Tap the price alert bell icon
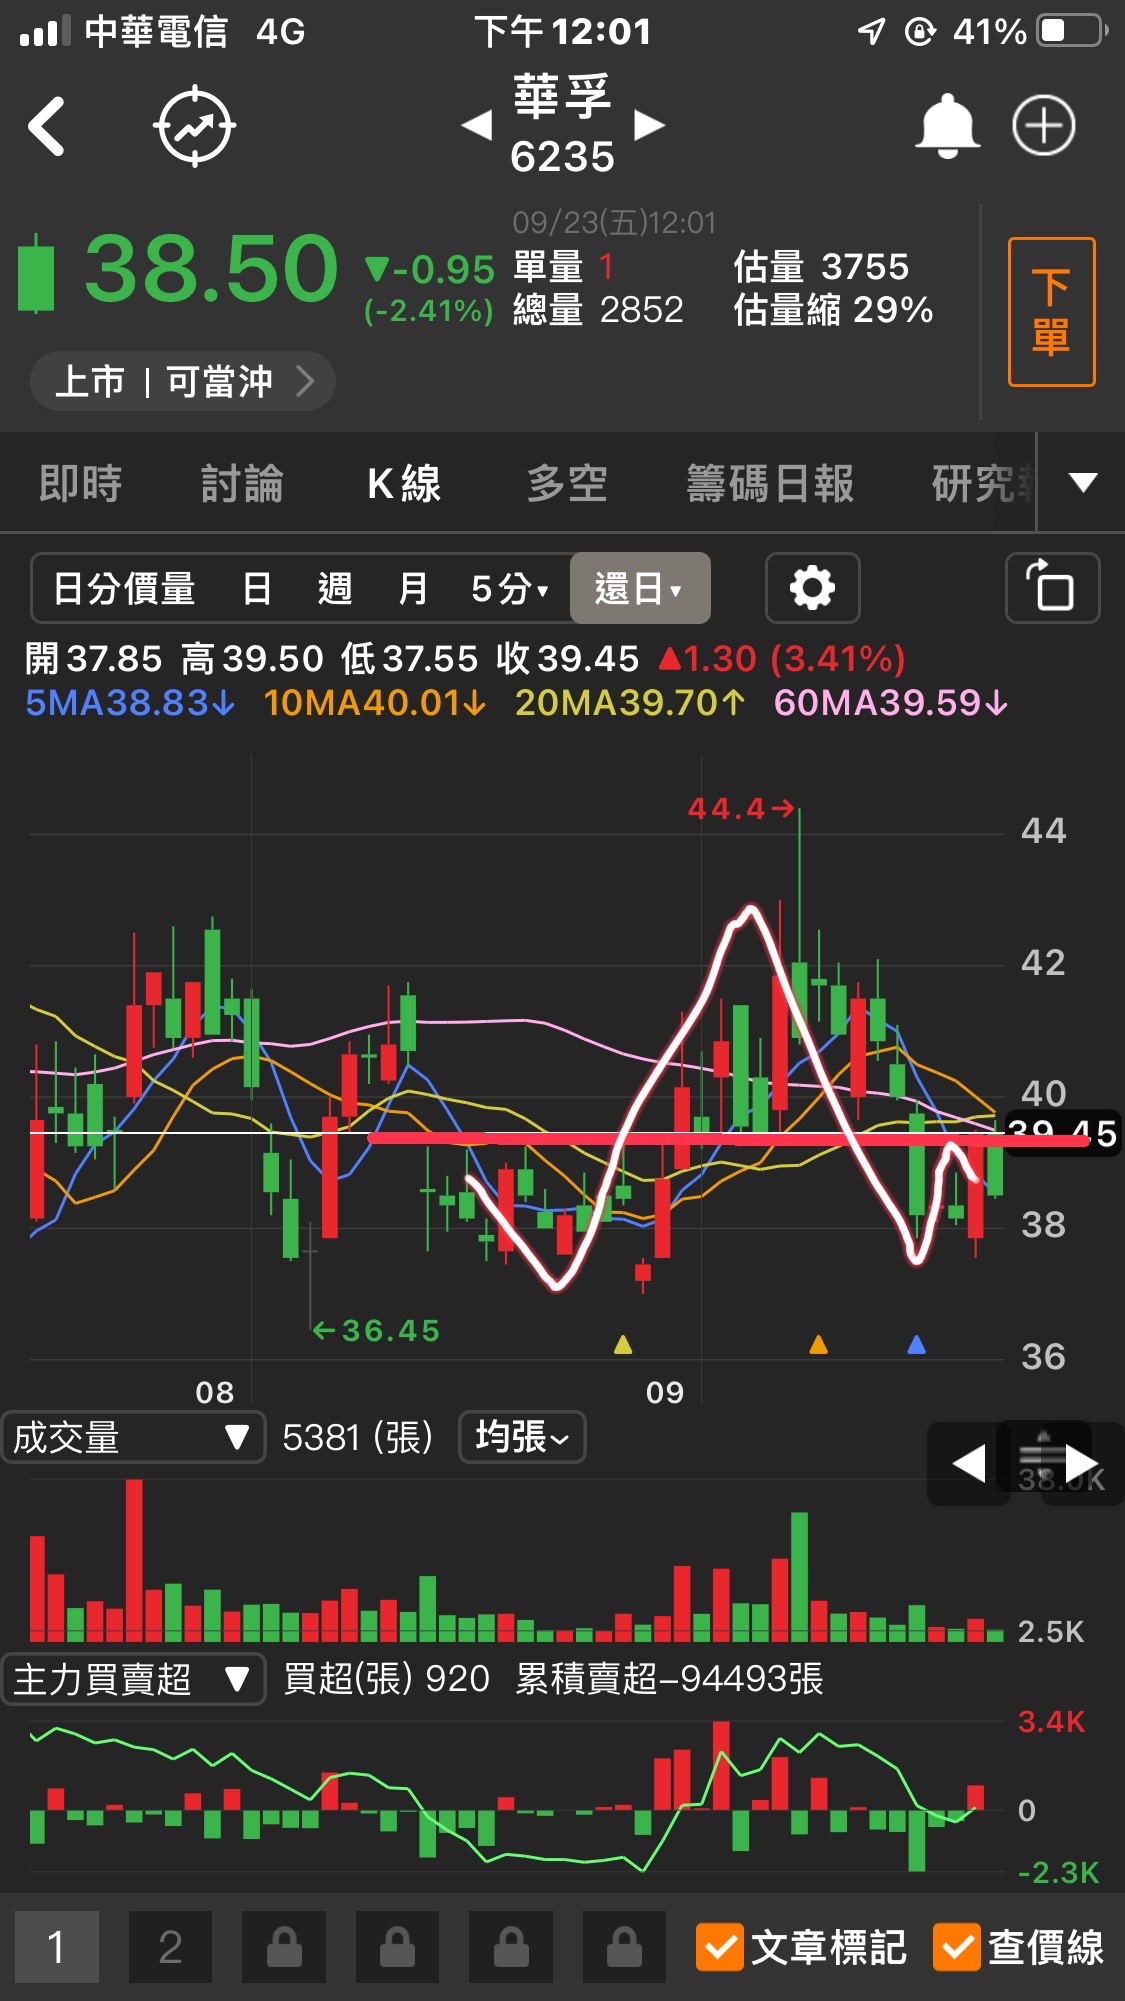Viewport: 1125px width, 2001px height. click(x=946, y=127)
